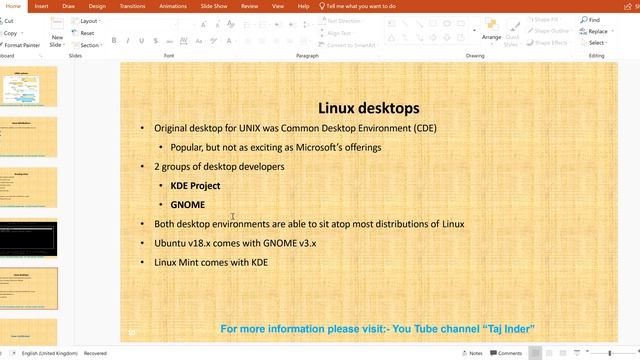Expand the shapes gallery More arrow
Image resolution: width=640 pixels, height=360 pixels.
474,31
